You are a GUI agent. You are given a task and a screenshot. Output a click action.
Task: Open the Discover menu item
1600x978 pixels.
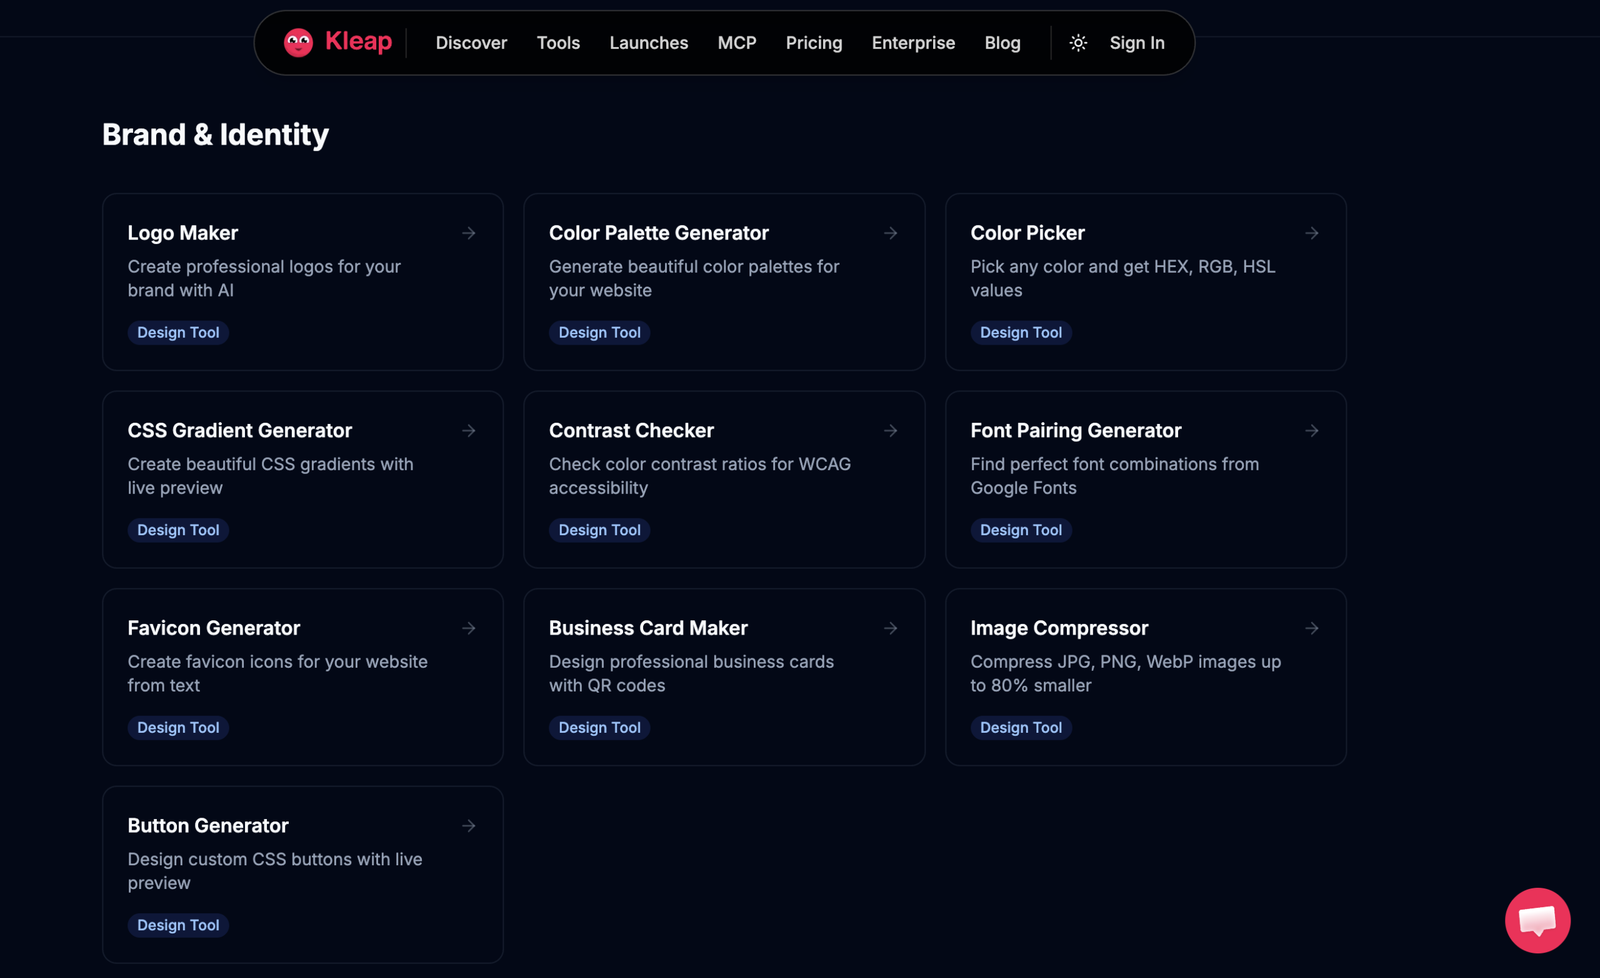[x=471, y=43]
